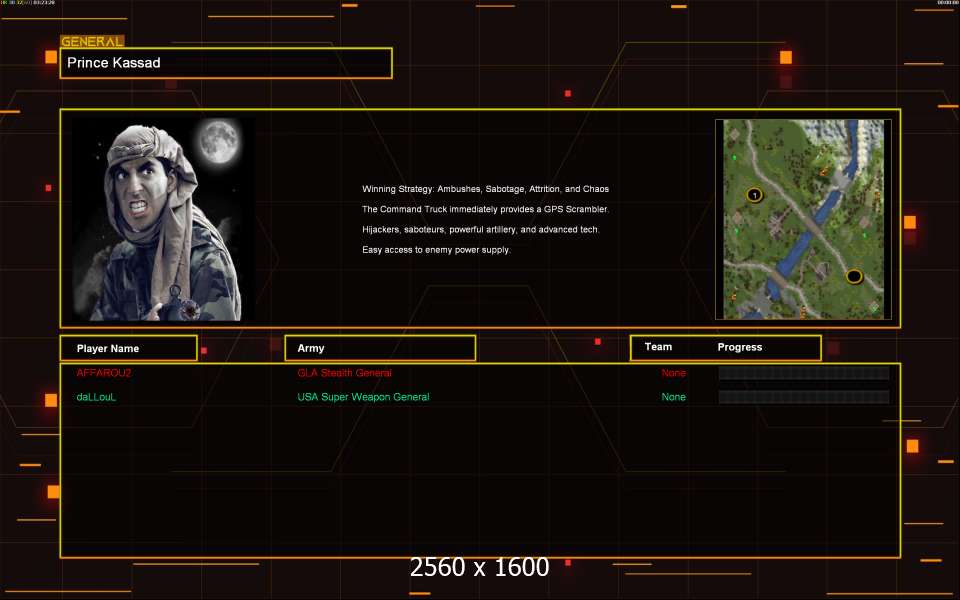
Task: Click daLLouL's team value None
Action: click(673, 397)
